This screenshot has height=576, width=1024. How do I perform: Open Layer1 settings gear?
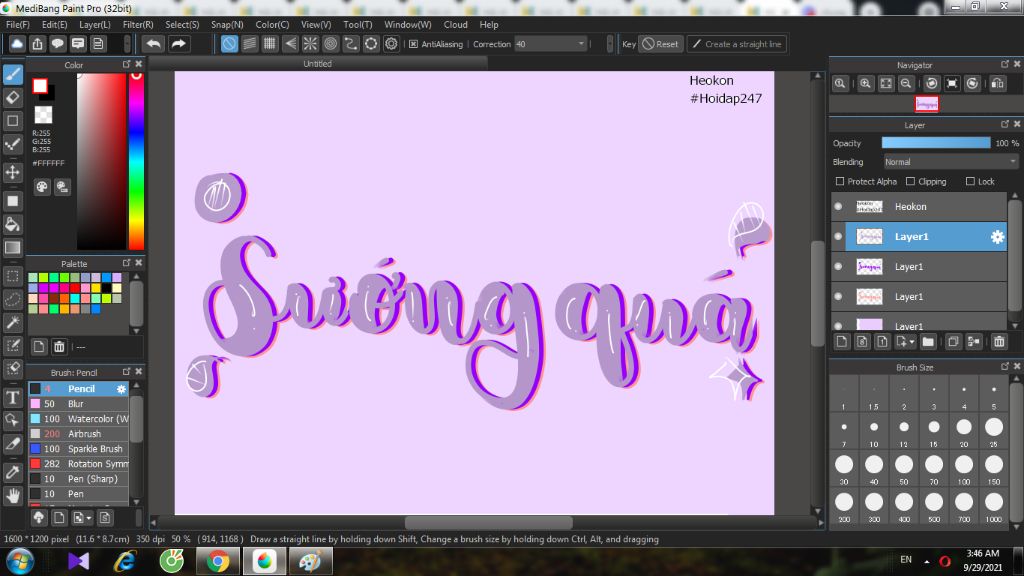pos(997,237)
